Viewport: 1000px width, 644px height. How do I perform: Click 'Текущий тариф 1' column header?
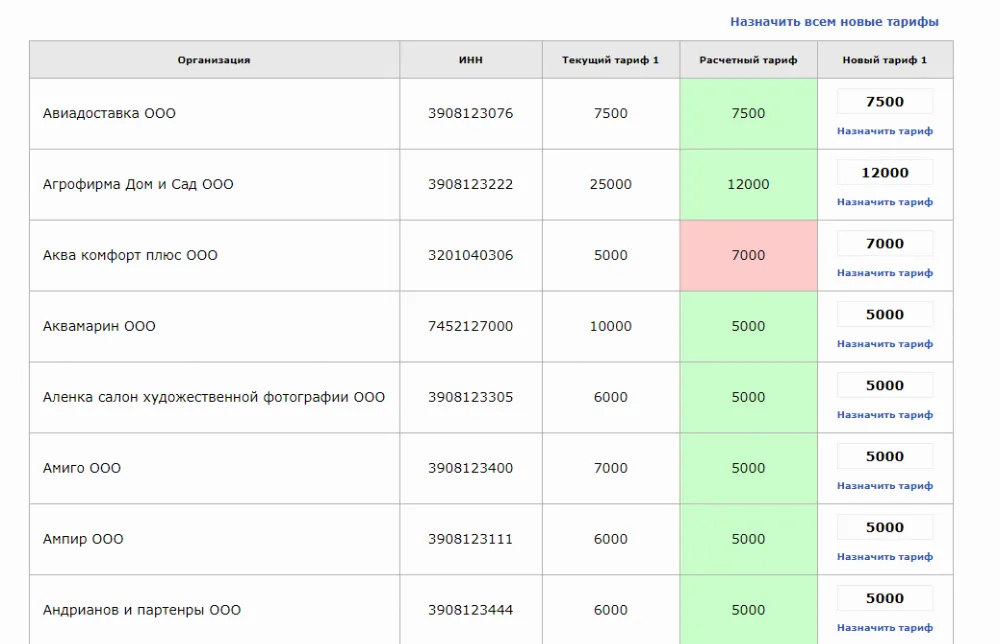click(610, 60)
